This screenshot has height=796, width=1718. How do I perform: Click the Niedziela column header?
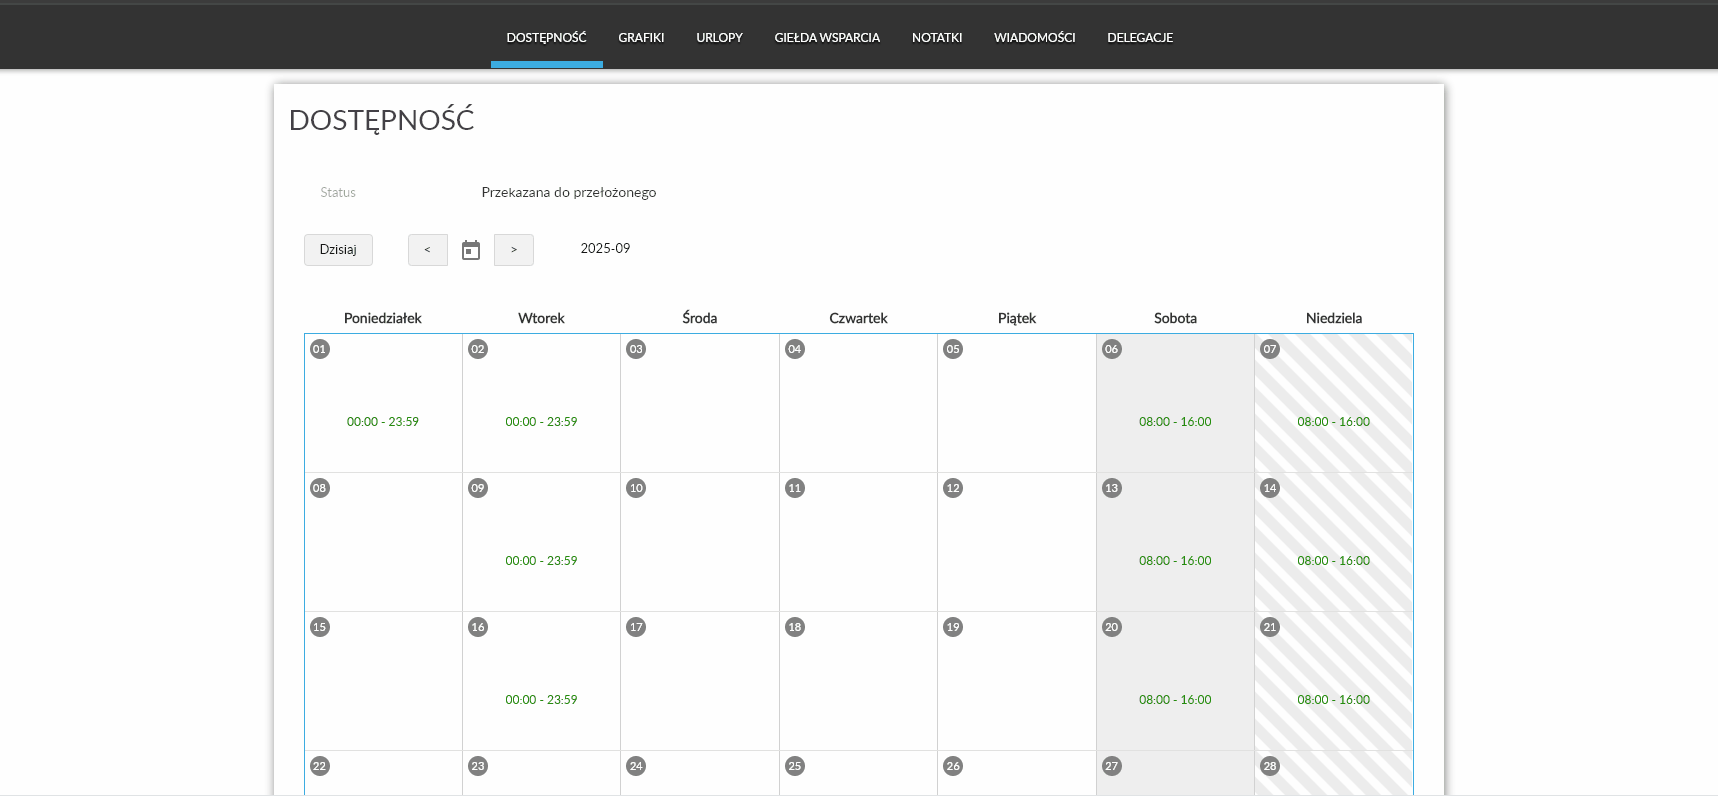coord(1334,318)
